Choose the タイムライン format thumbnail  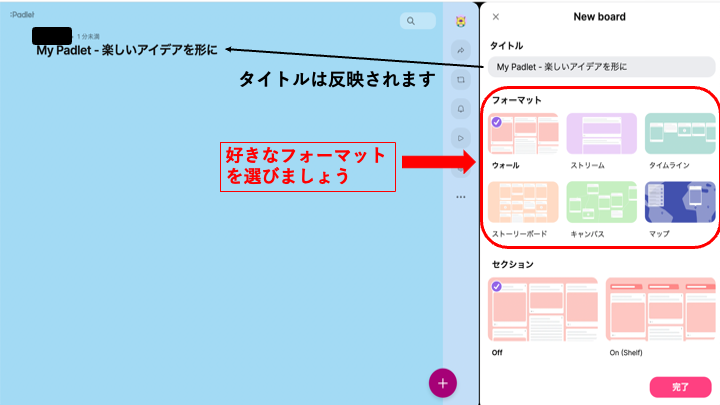[x=680, y=133]
